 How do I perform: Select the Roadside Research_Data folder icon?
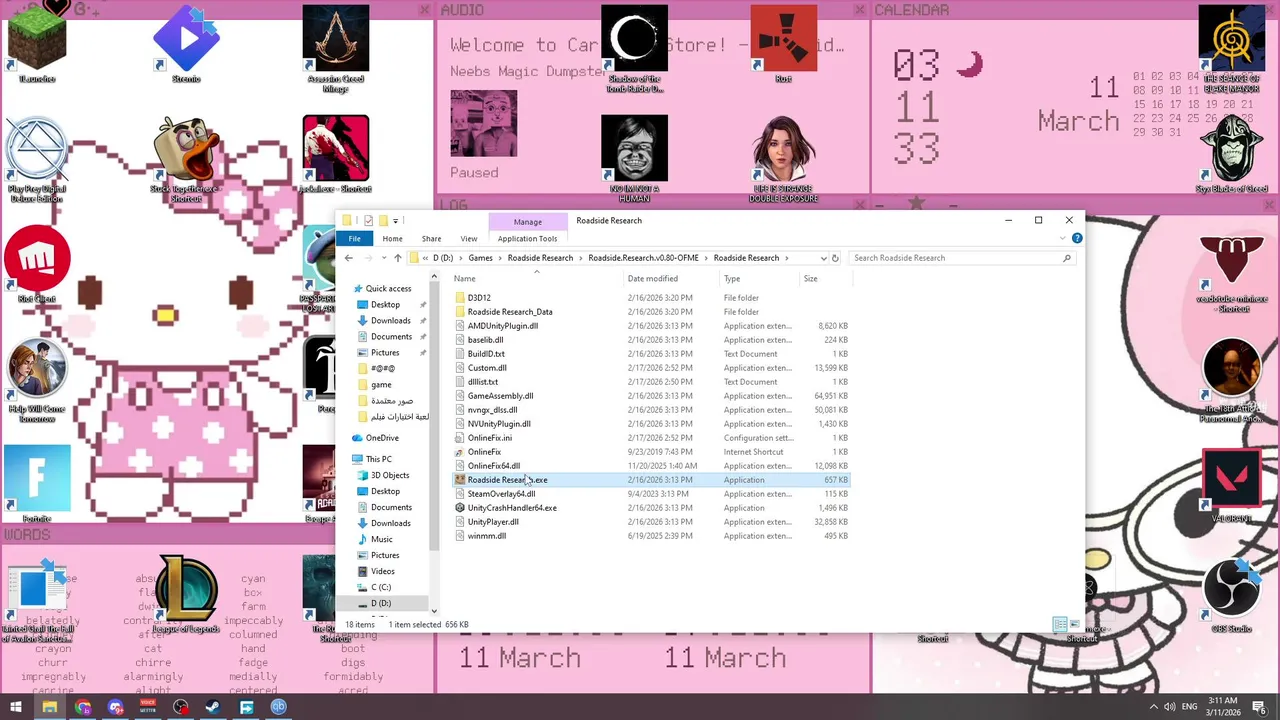point(460,312)
